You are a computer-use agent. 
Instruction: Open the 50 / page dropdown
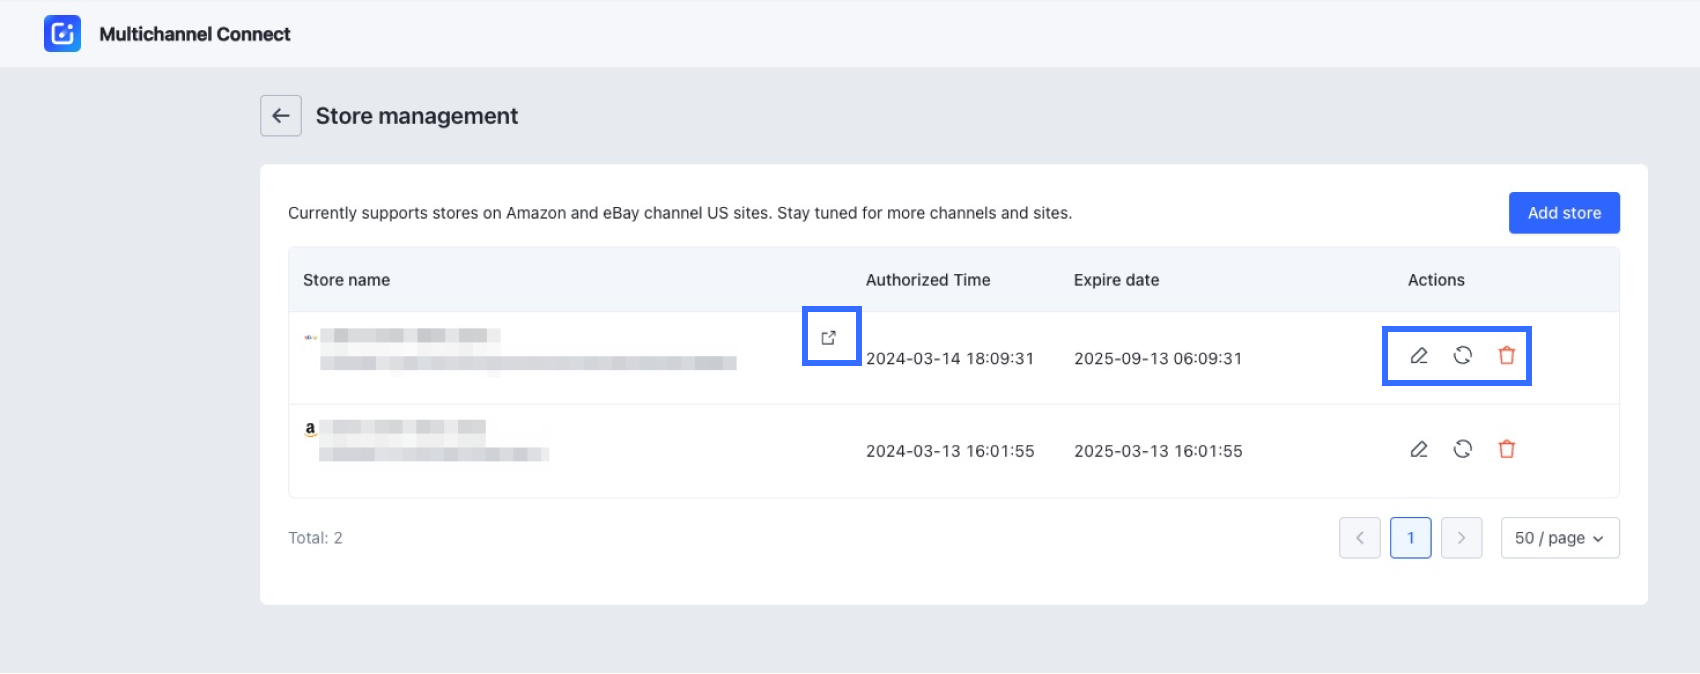(1560, 538)
